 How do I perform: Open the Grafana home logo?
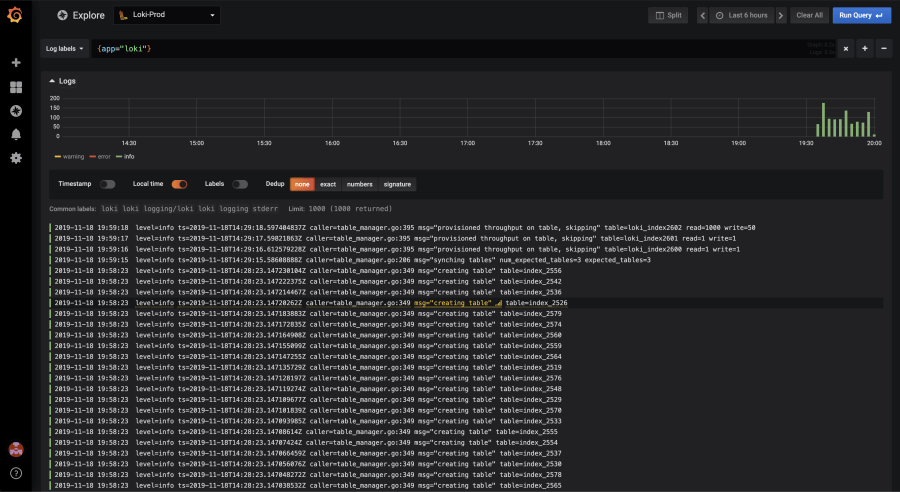coord(15,15)
